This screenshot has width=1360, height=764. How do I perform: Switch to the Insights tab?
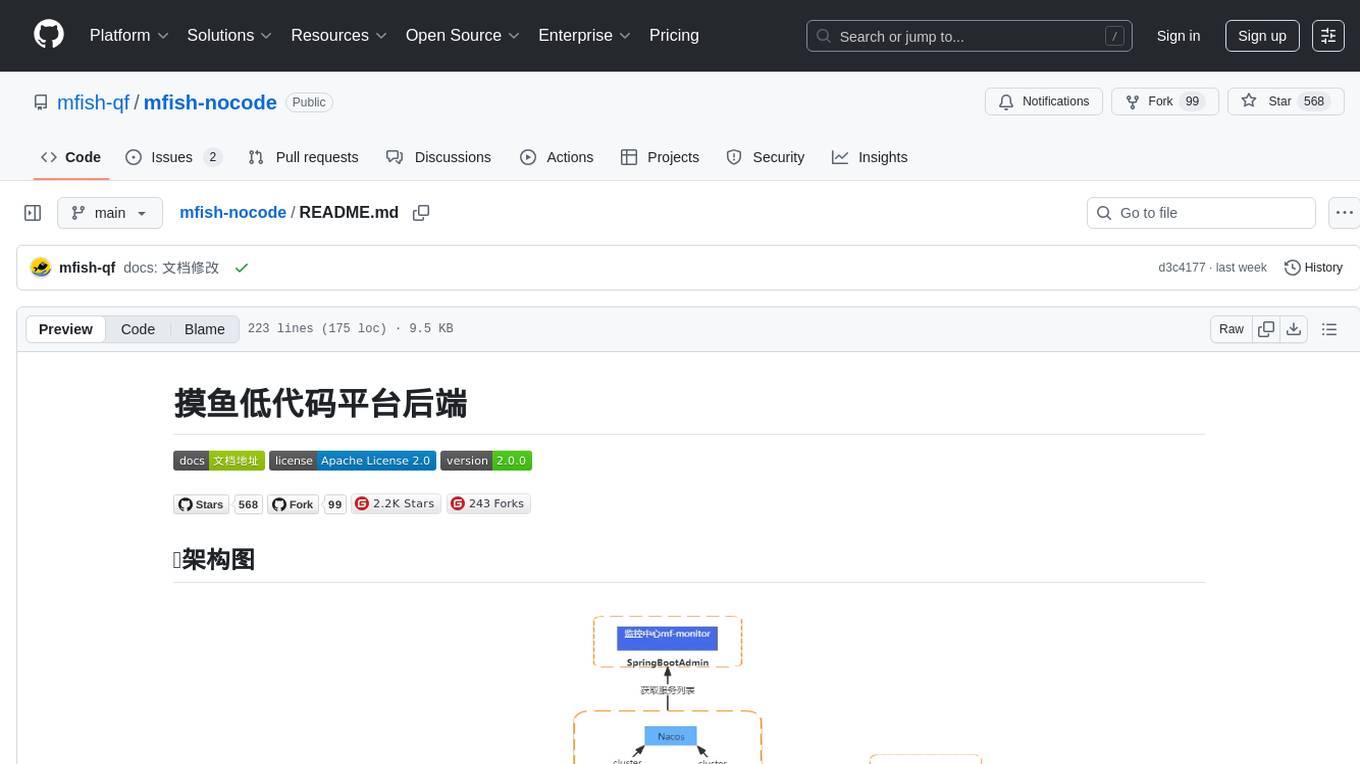(870, 157)
